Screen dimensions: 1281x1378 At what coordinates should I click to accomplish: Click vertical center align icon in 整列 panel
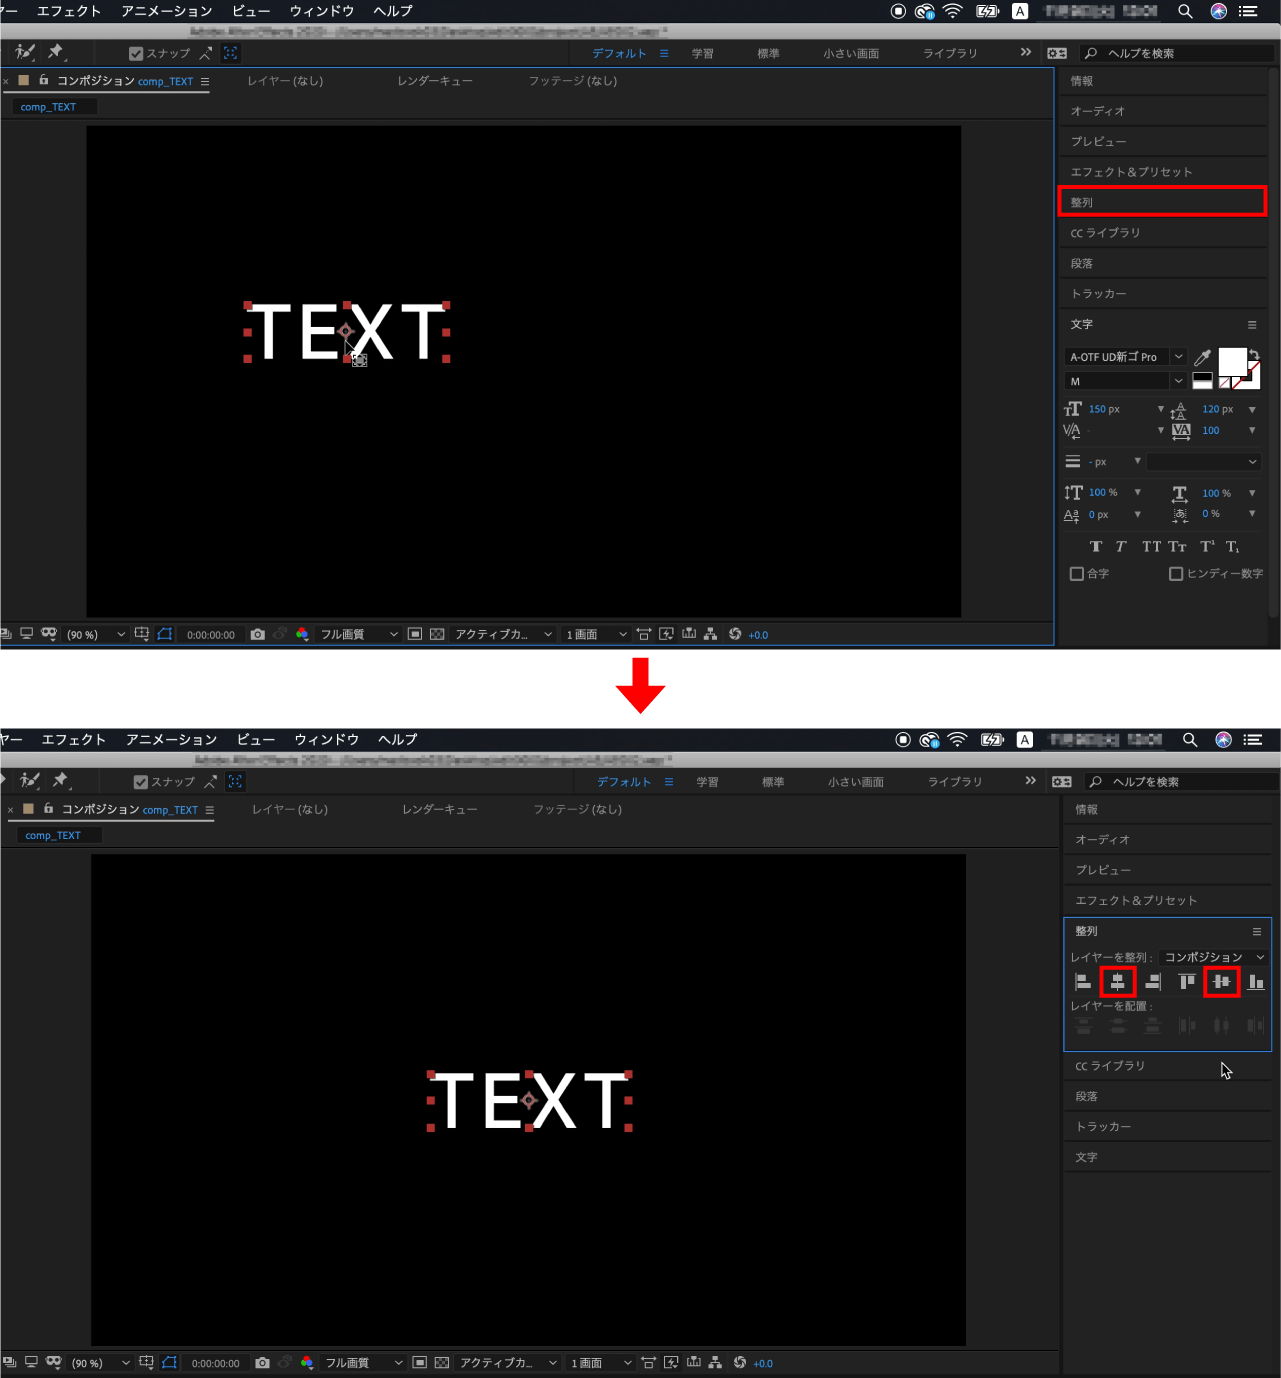coord(1222,982)
